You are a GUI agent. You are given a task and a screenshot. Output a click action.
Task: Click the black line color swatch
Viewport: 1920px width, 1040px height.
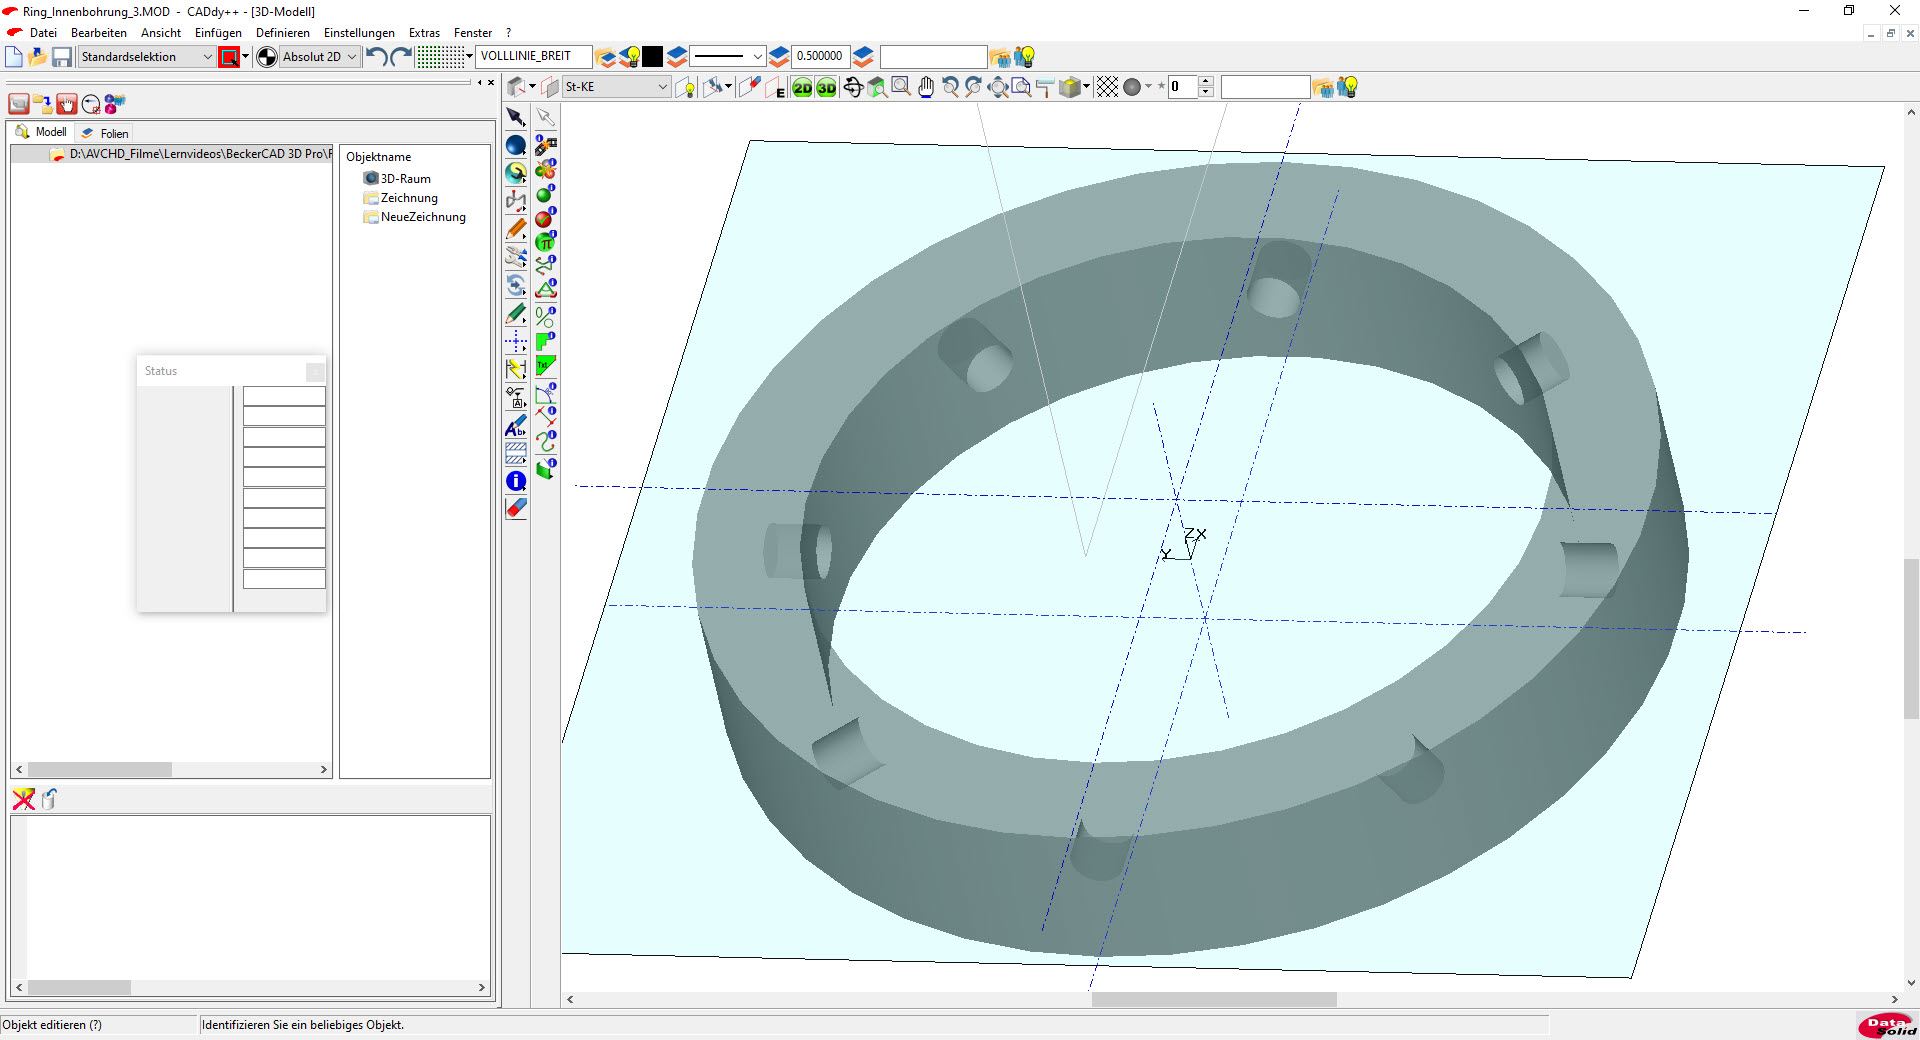click(652, 57)
